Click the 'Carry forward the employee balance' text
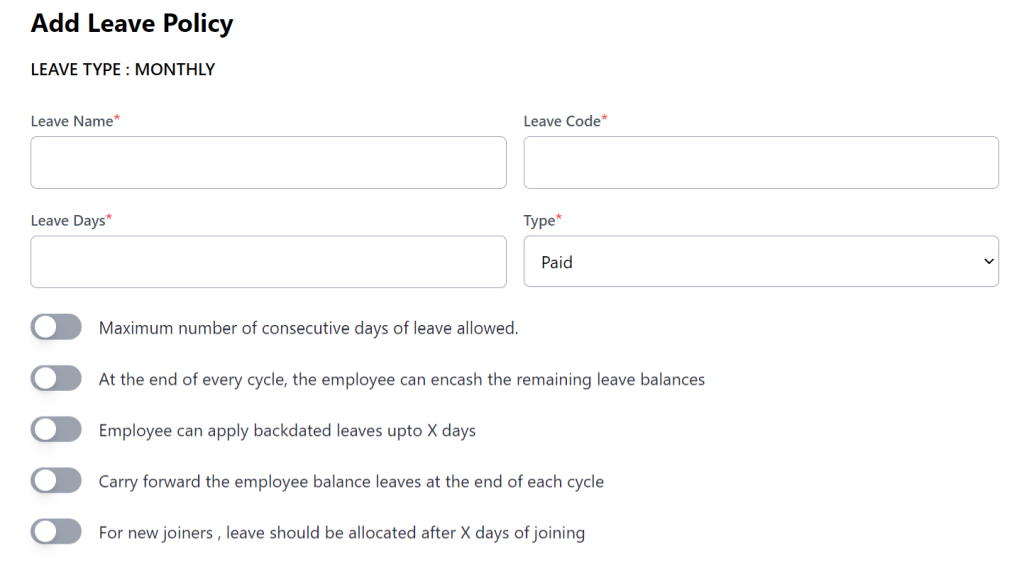1024x567 pixels. pos(351,482)
